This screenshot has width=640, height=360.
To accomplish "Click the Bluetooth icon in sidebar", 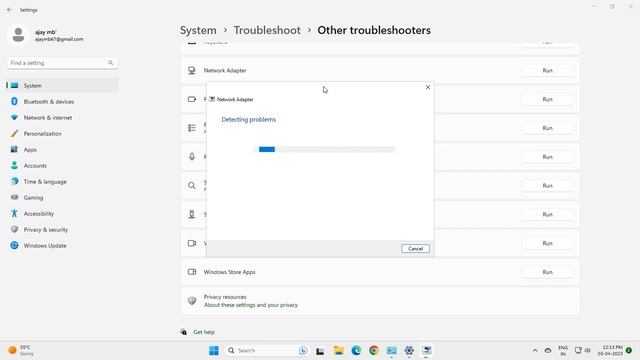I will click(14, 101).
